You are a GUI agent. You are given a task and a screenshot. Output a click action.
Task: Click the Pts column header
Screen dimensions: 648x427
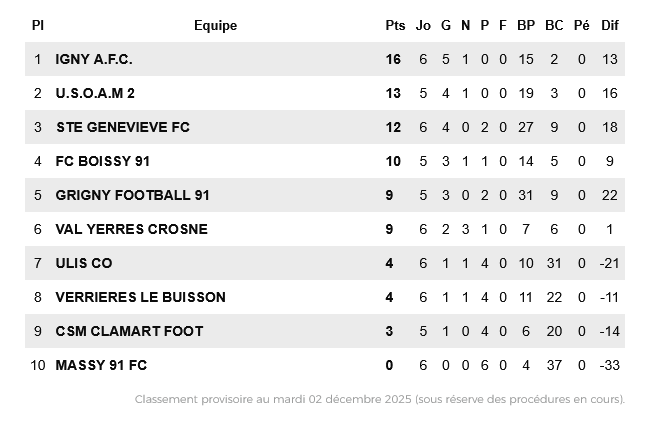[395, 25]
